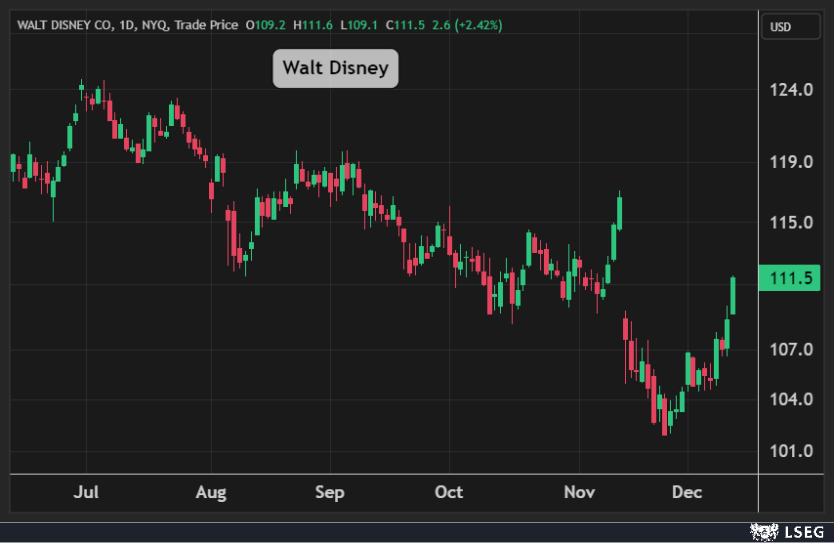The width and height of the screenshot is (834, 543).
Task: Click the Nov label on time axis
Action: click(x=579, y=492)
